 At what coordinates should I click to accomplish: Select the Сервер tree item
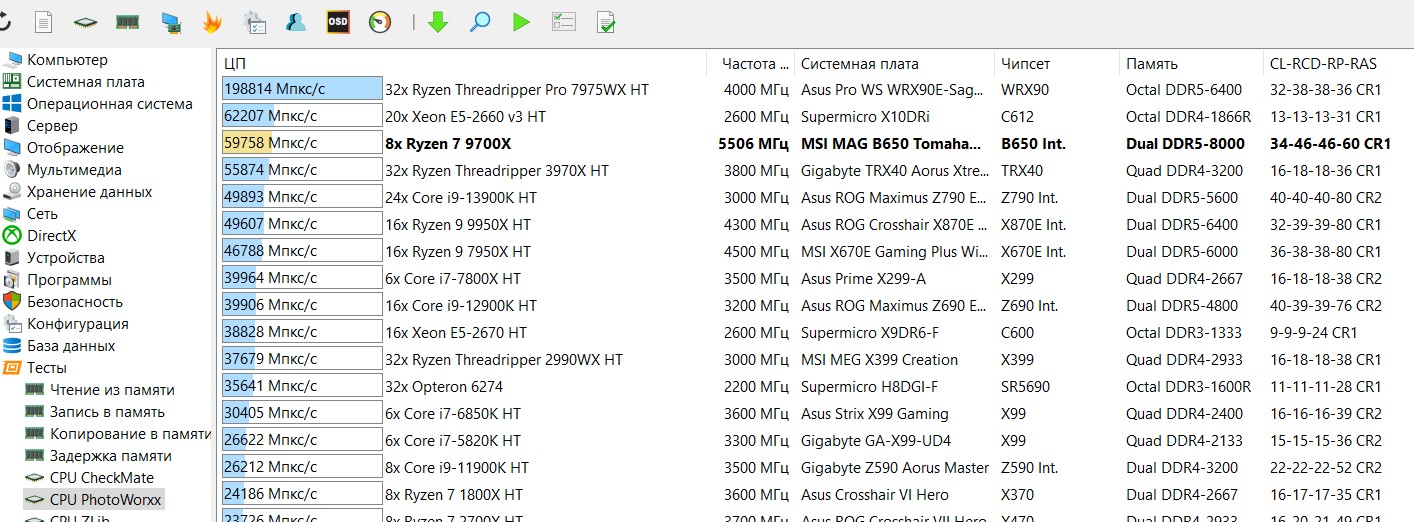[52, 126]
